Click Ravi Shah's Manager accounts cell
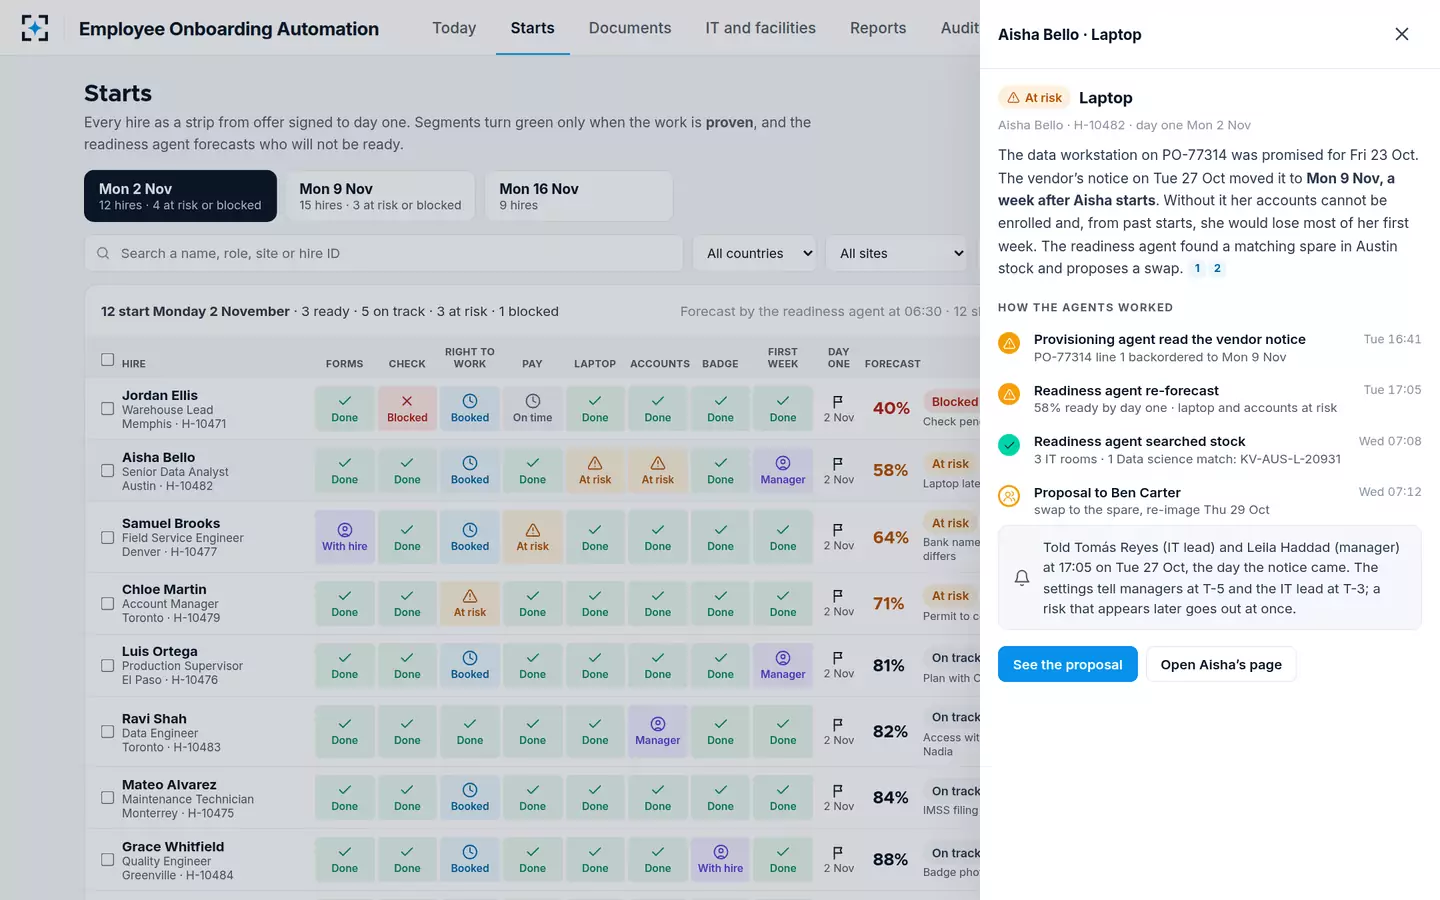 tap(658, 731)
